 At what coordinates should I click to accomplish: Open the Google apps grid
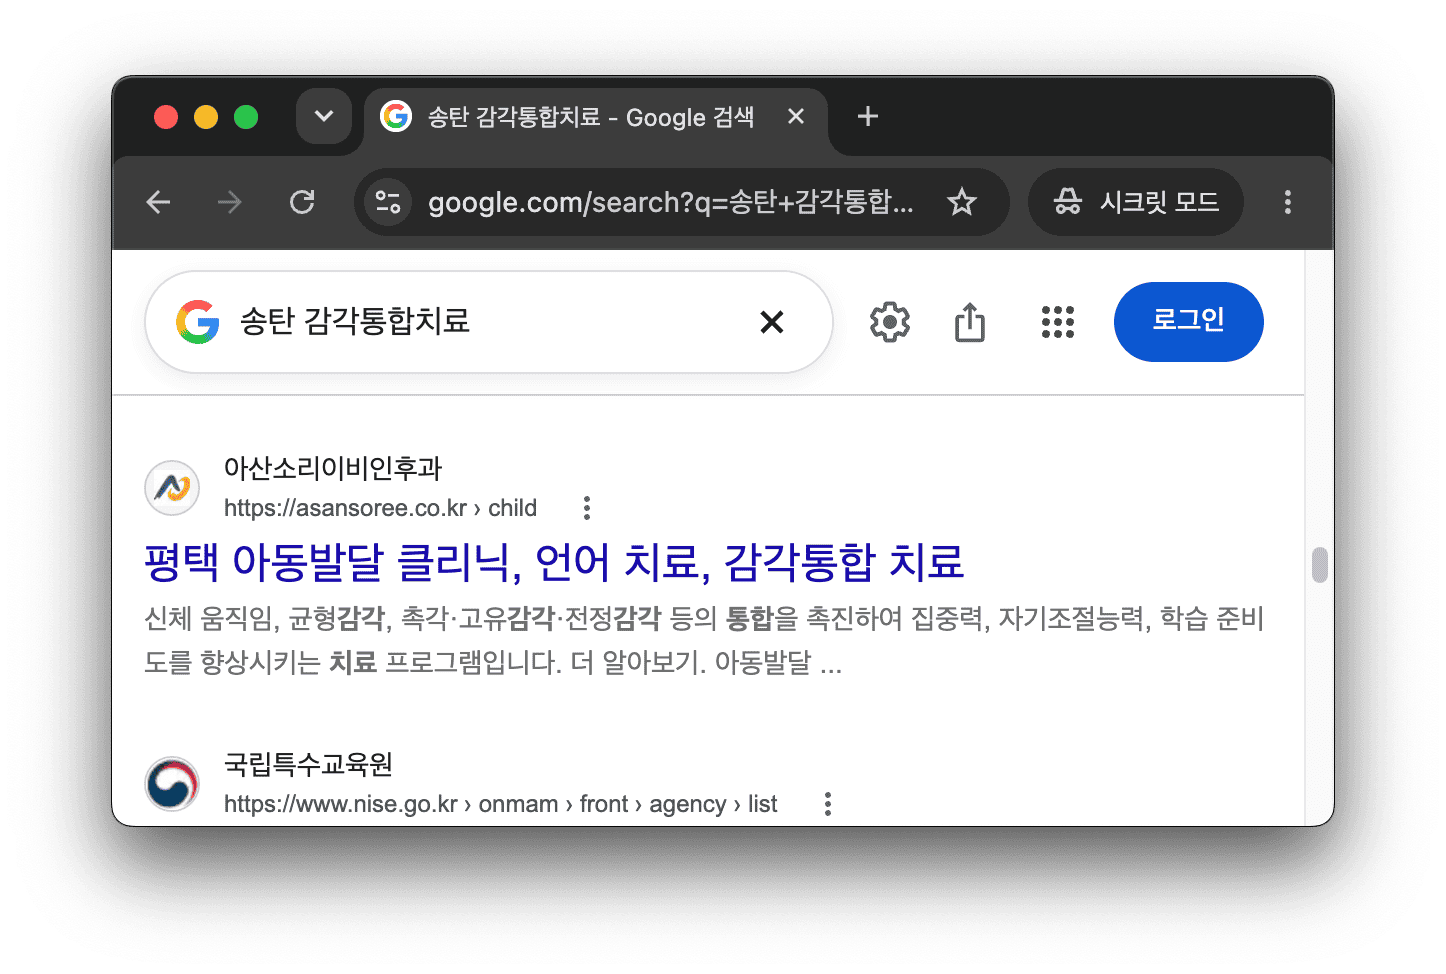click(1058, 322)
